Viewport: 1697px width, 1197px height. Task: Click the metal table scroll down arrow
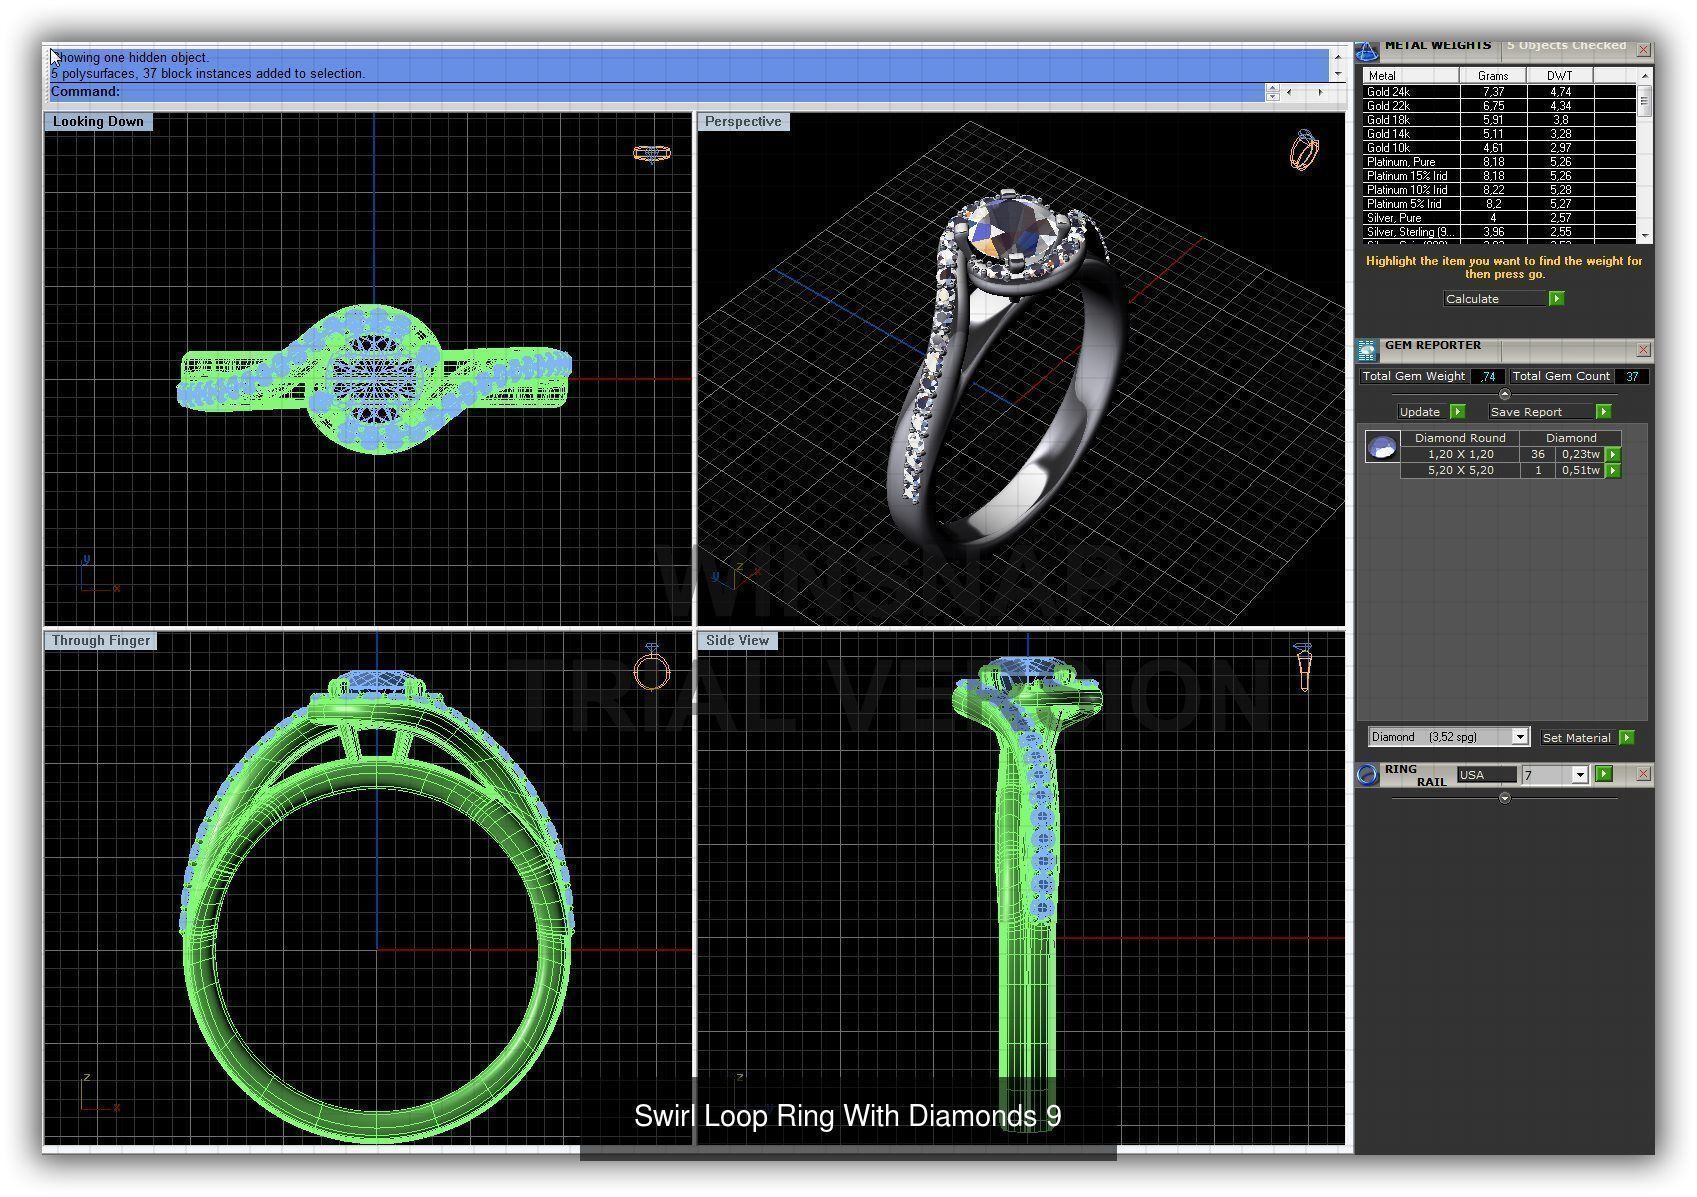coord(1644,236)
